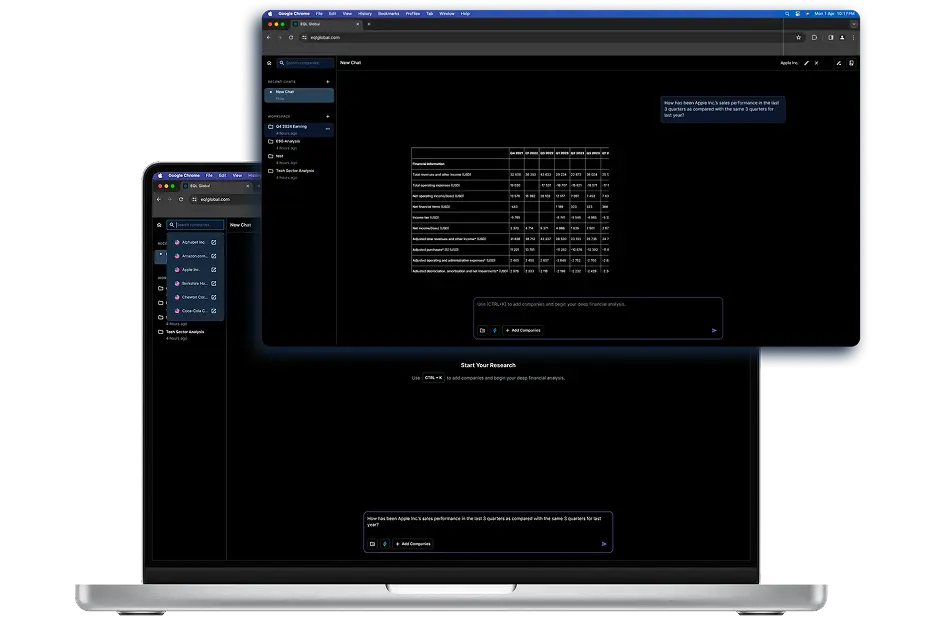
Task: Reload the page in front Chrome window
Action: tap(291, 37)
